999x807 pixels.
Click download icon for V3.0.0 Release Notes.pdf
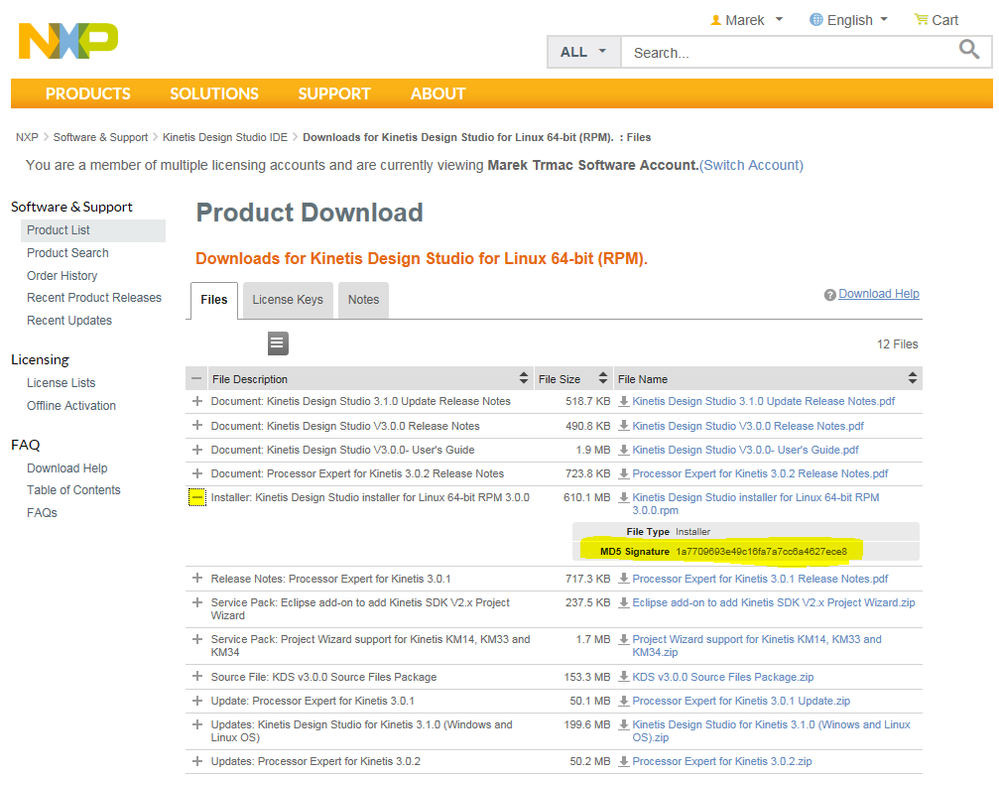(624, 426)
